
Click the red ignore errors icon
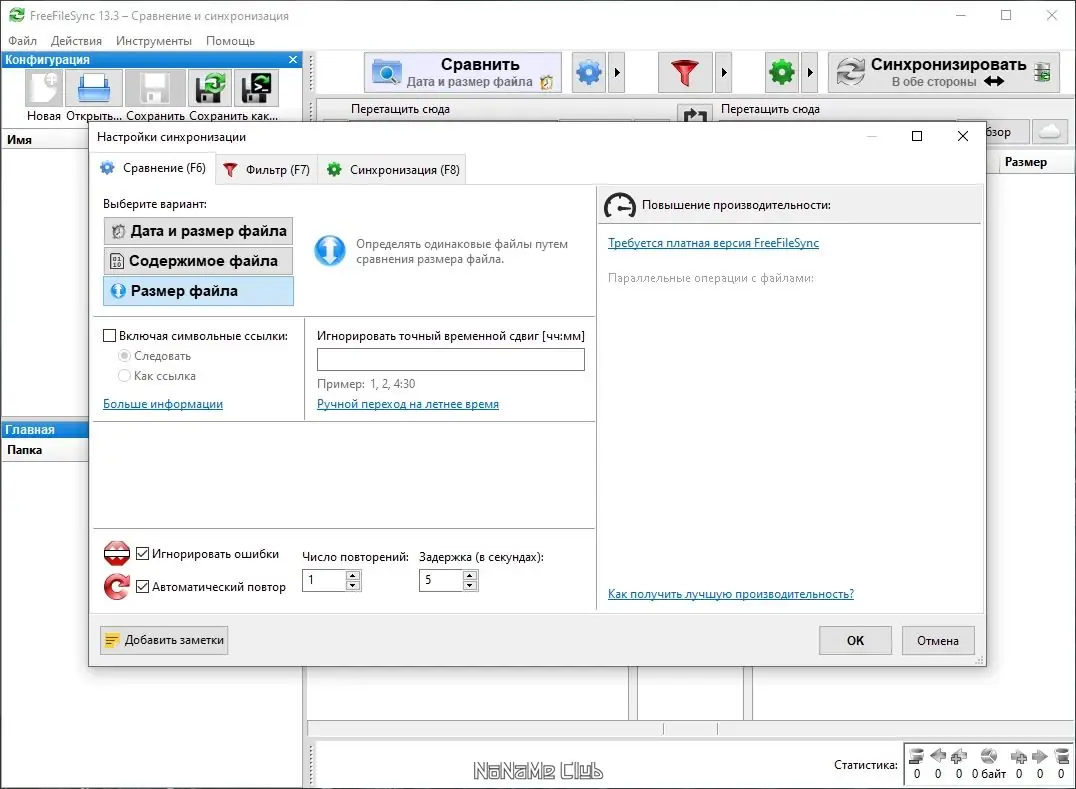[x=117, y=553]
